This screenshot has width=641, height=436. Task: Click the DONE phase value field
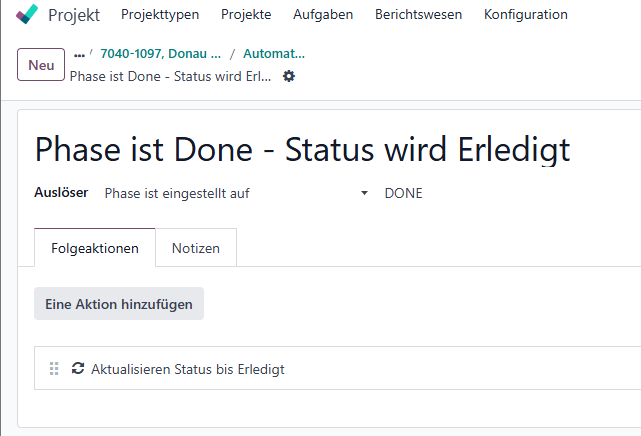coord(403,193)
